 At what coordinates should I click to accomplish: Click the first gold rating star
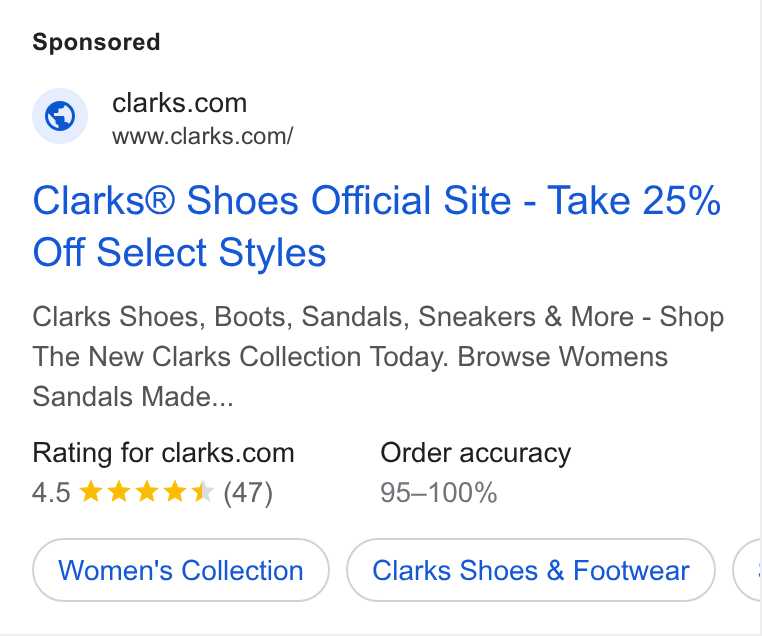coord(90,491)
